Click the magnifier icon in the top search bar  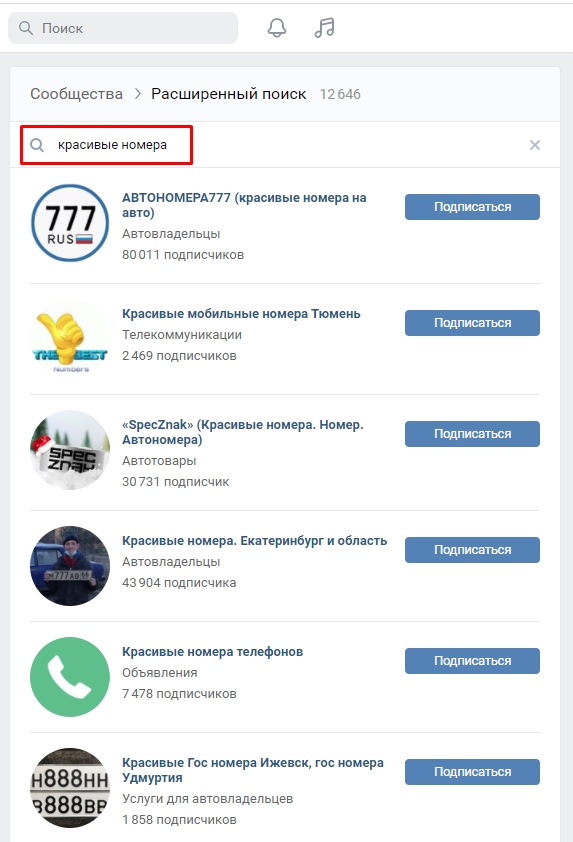26,28
